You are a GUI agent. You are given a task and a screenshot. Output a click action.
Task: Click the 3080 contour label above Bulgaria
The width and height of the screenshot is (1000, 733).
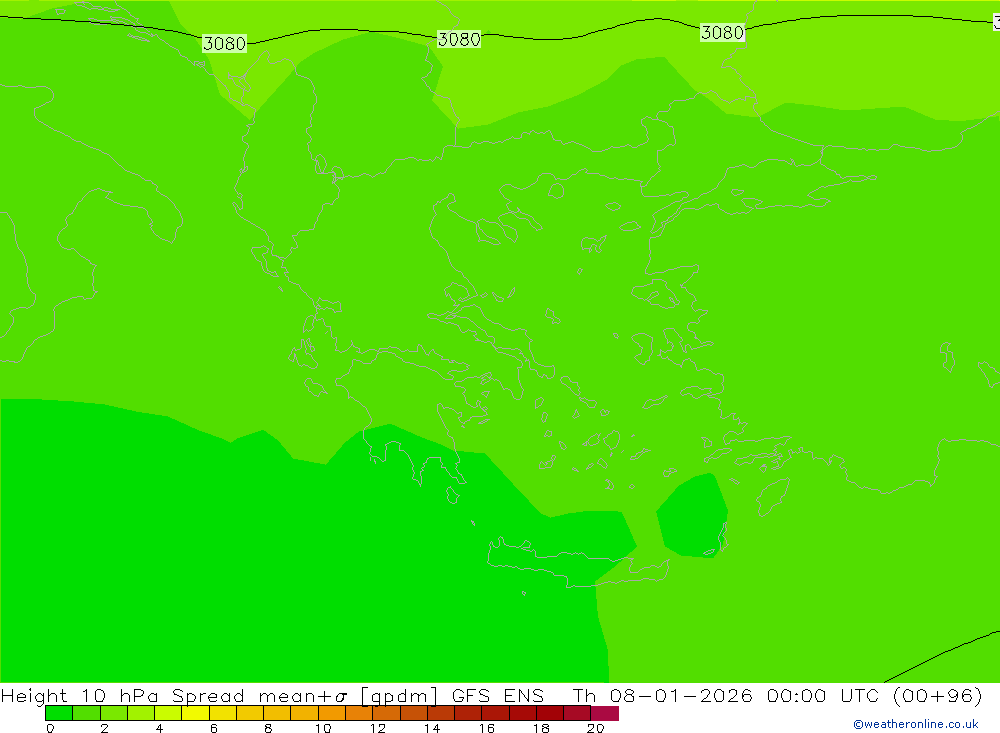459,39
